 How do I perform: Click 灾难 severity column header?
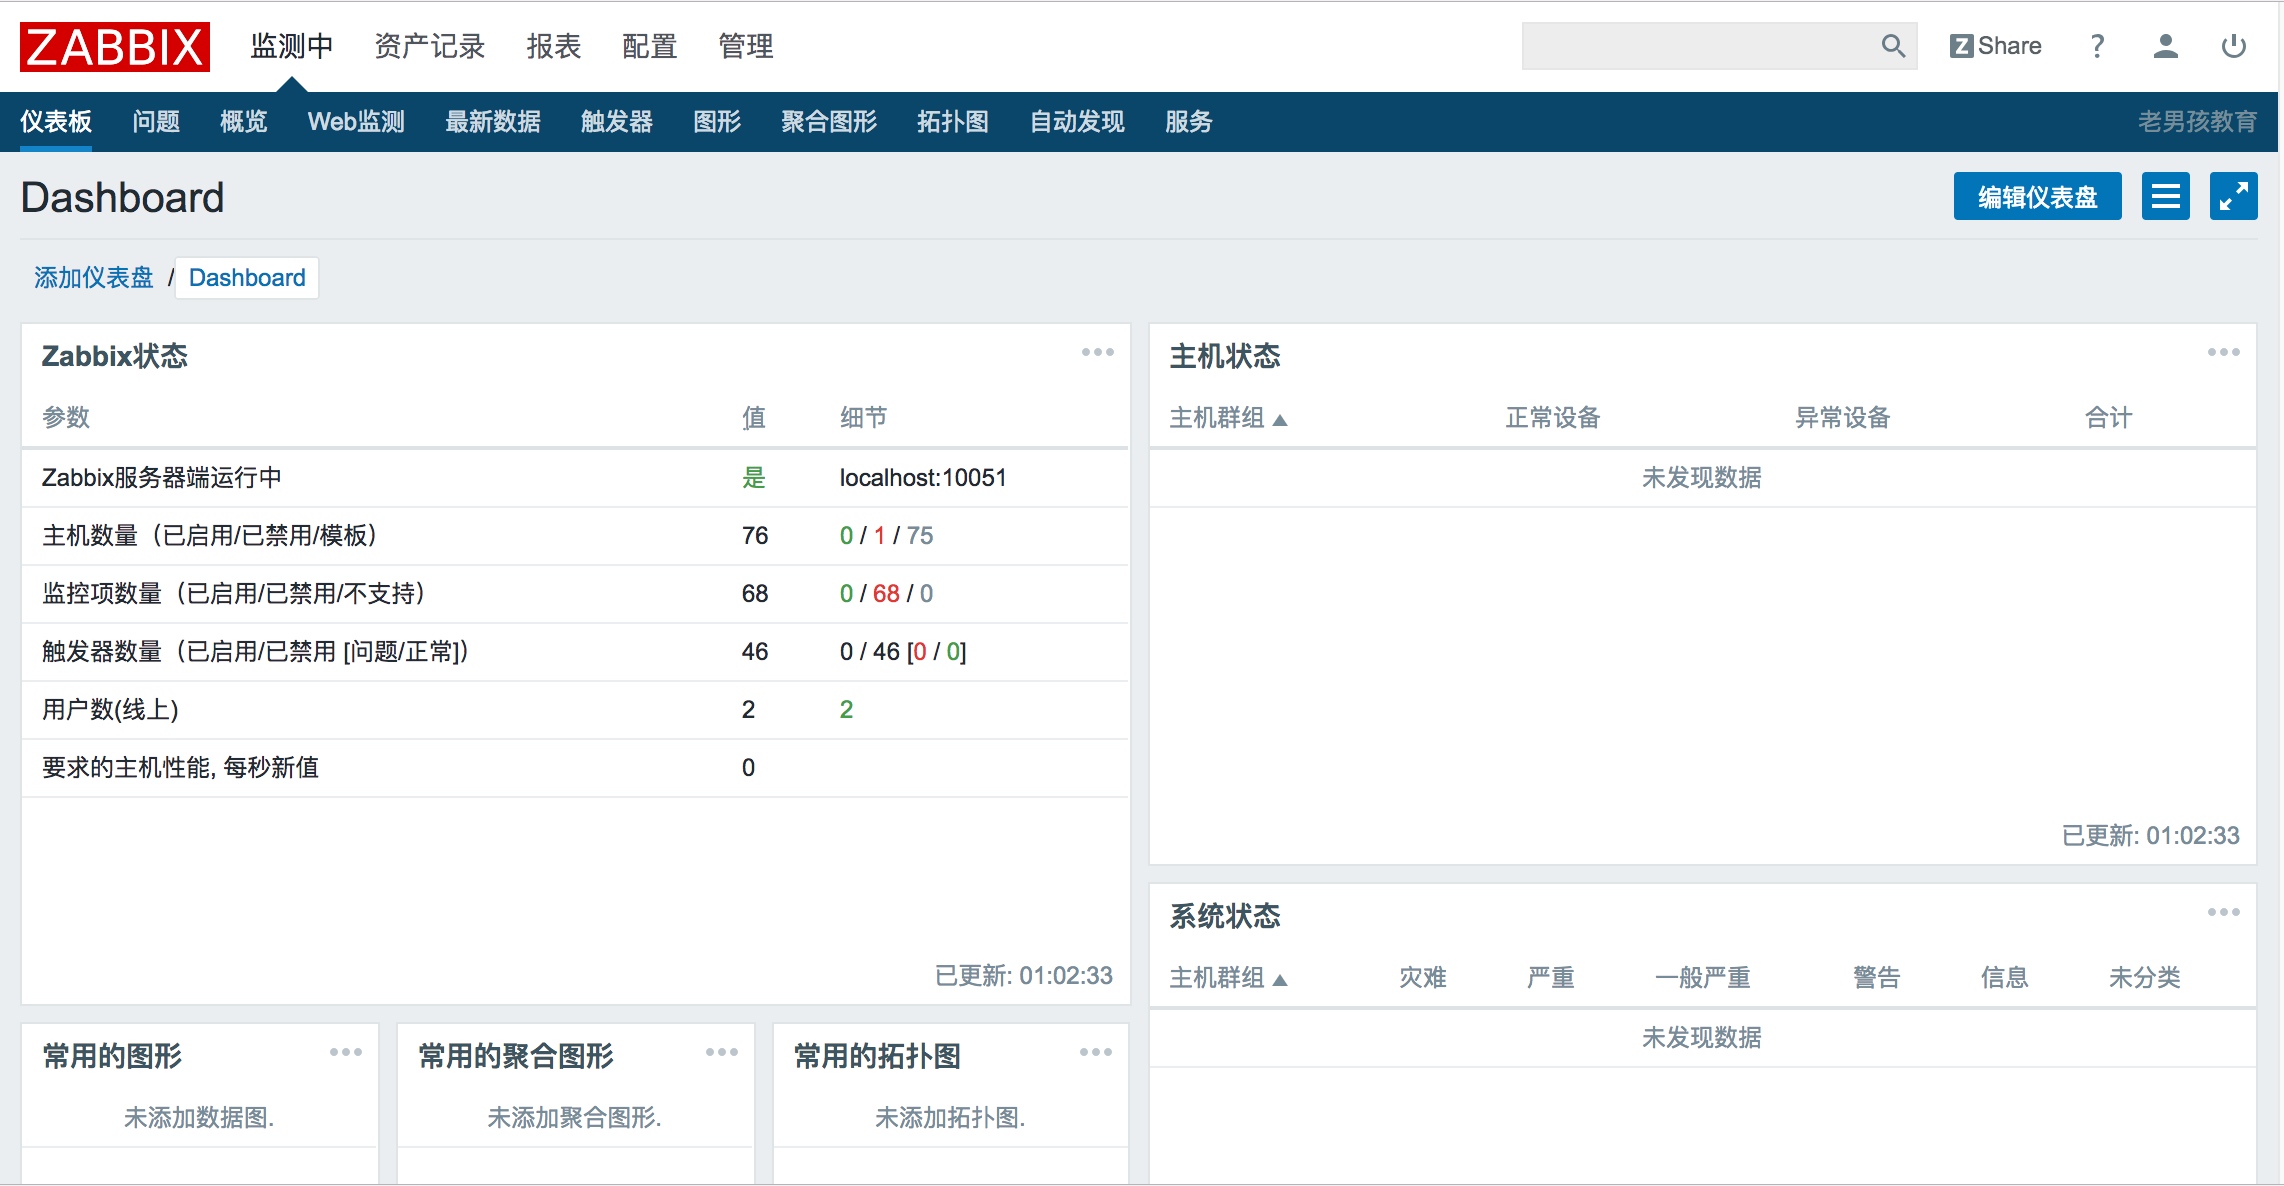(x=1423, y=978)
